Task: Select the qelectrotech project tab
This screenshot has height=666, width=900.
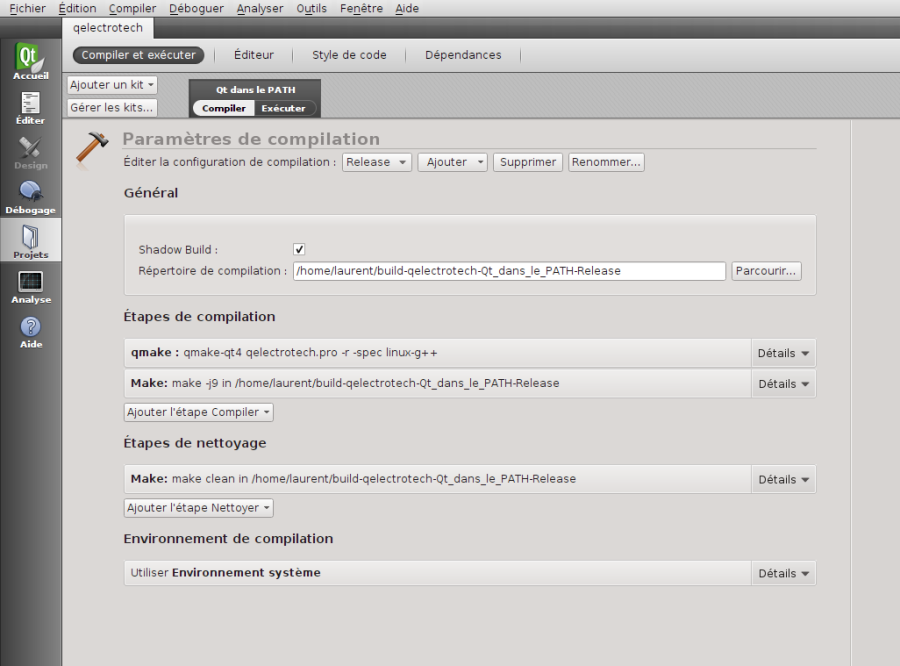Action: (108, 28)
